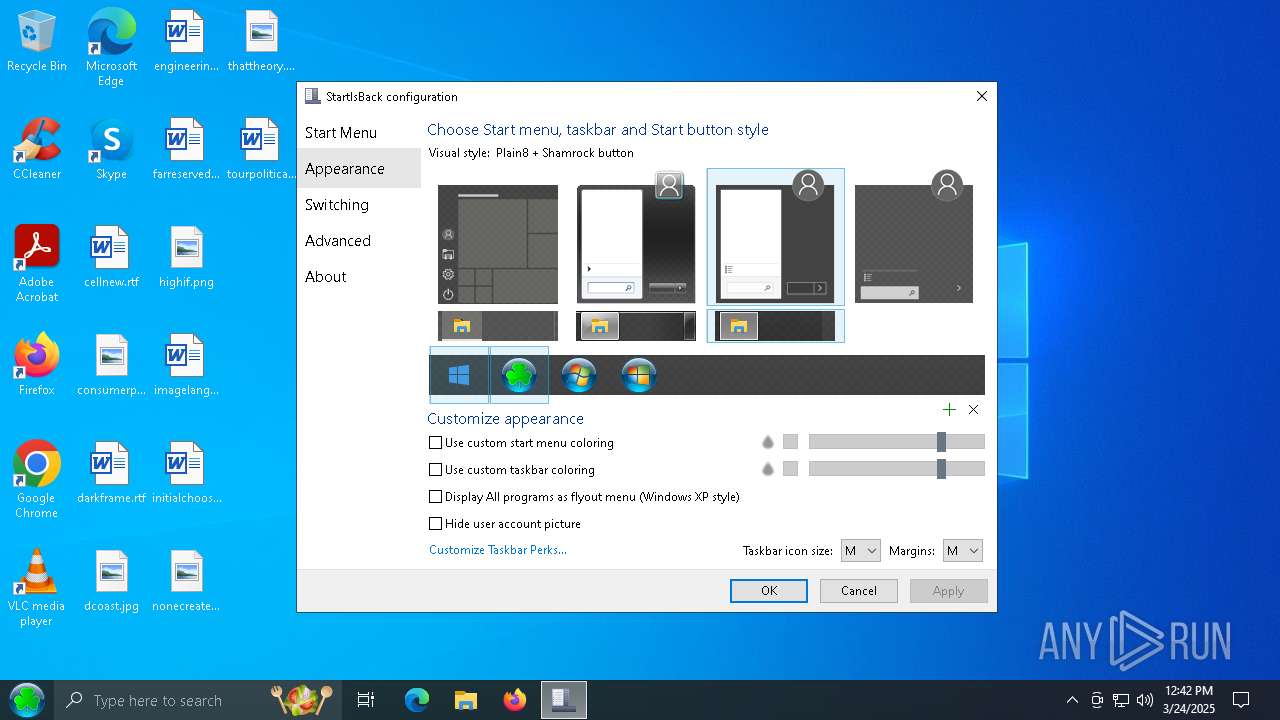This screenshot has height=720, width=1280.
Task: Select the Shamrock start button style
Action: click(519, 375)
